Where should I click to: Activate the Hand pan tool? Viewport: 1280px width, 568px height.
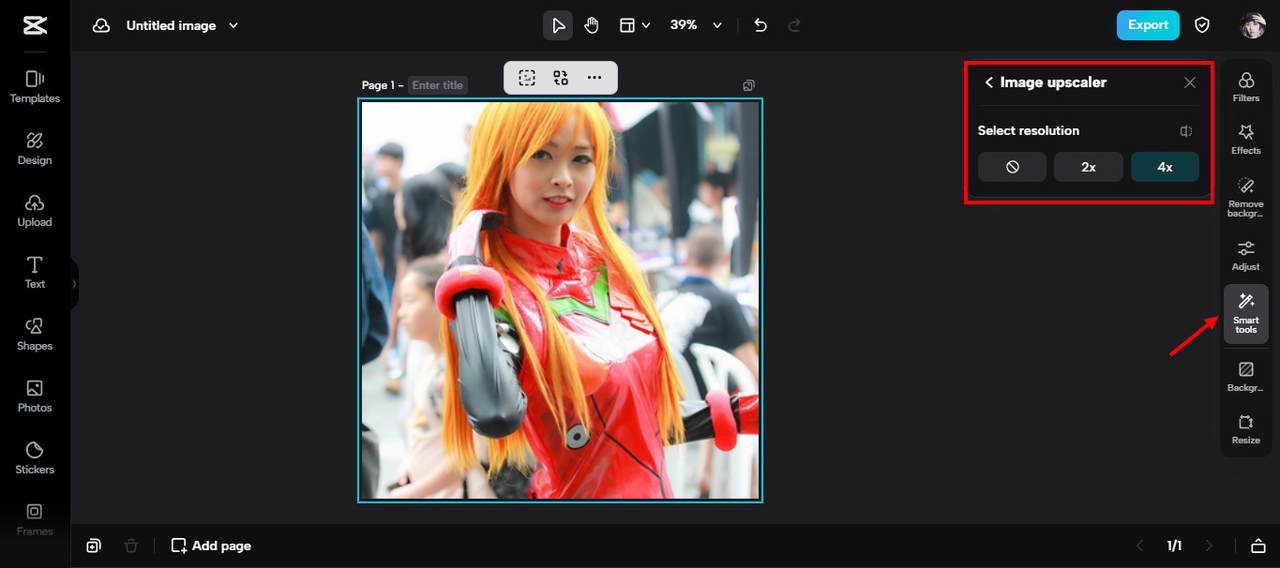(591, 25)
